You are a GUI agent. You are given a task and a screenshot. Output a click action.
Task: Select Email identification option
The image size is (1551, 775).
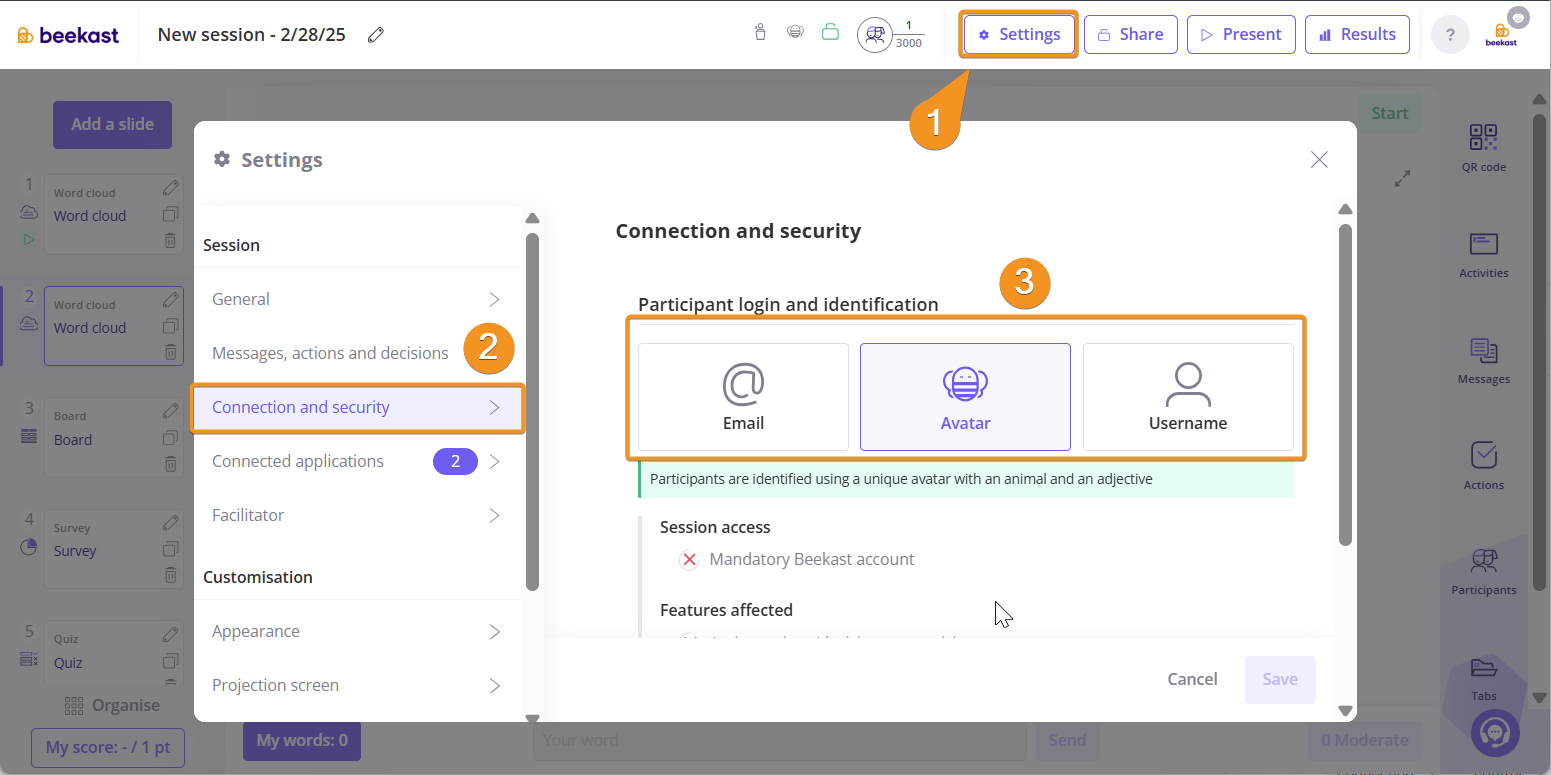743,397
